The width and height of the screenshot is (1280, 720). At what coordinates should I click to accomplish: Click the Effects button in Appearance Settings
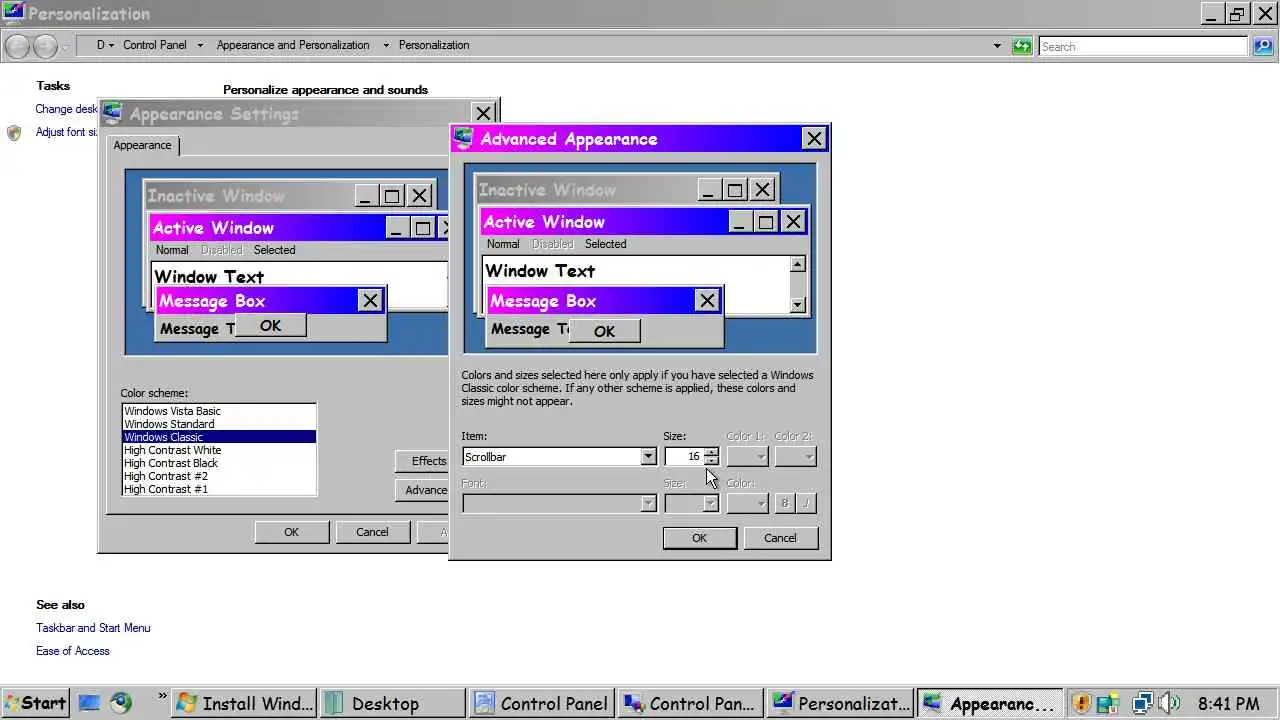pyautogui.click(x=423, y=461)
